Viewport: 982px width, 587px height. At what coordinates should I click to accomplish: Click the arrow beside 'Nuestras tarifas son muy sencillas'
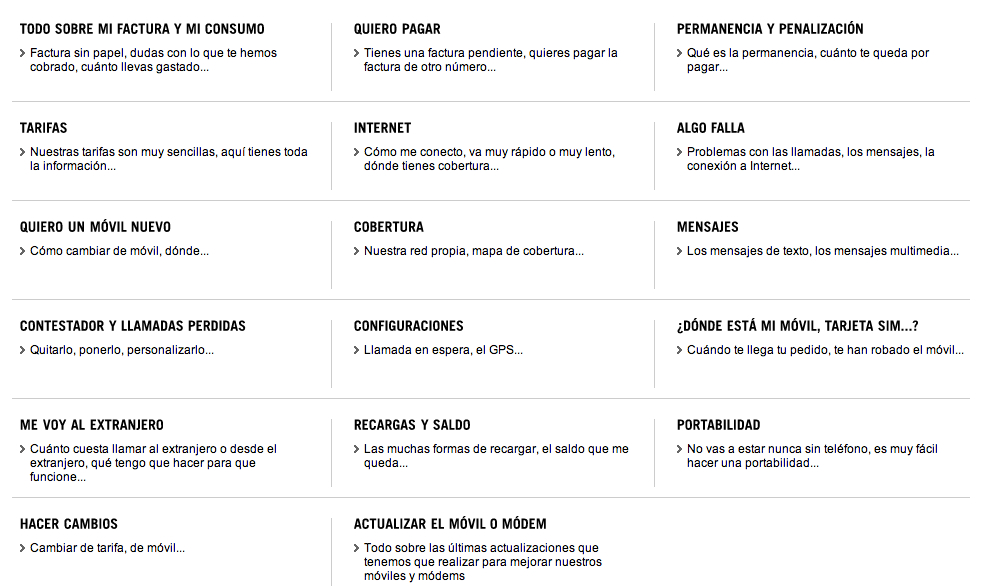point(23,152)
